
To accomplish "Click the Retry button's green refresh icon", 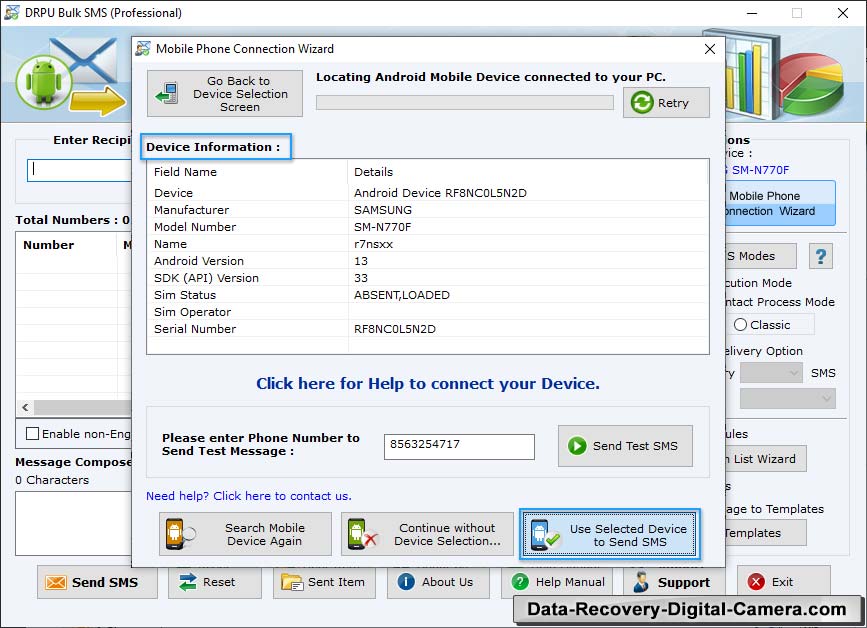I will pyautogui.click(x=642, y=103).
